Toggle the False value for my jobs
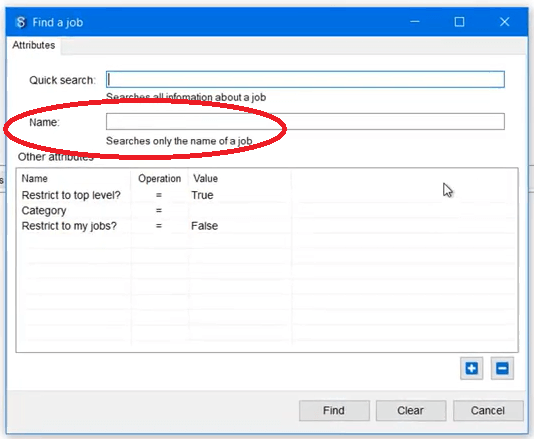Viewport: 534px width, 439px height. pos(204,226)
